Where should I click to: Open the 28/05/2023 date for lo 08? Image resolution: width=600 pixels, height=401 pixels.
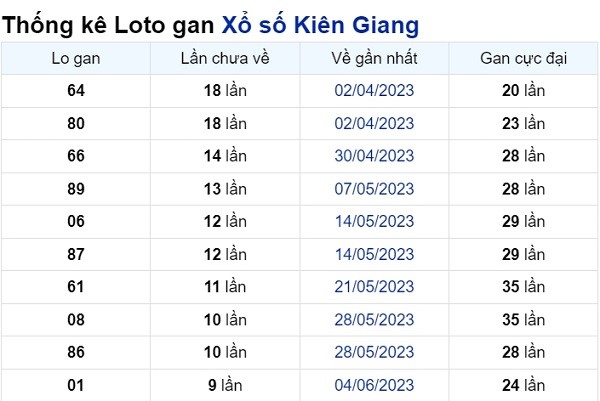pos(374,320)
